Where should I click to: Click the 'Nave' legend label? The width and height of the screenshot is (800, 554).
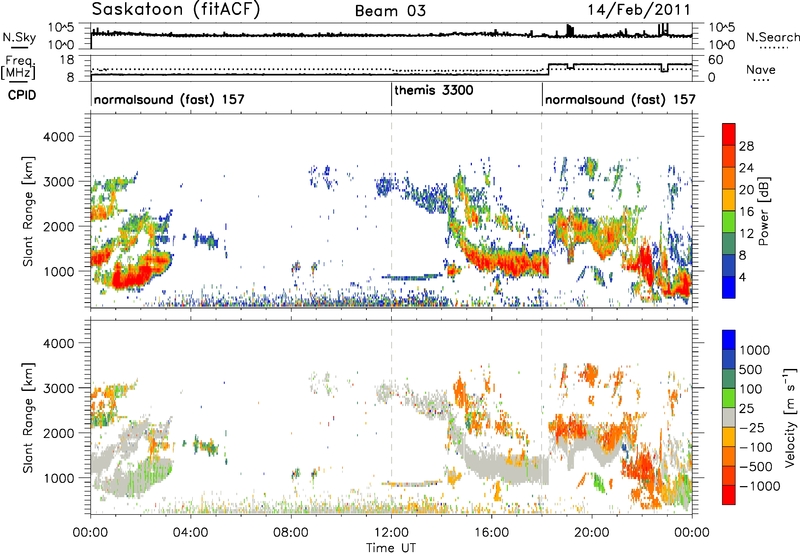(x=761, y=69)
